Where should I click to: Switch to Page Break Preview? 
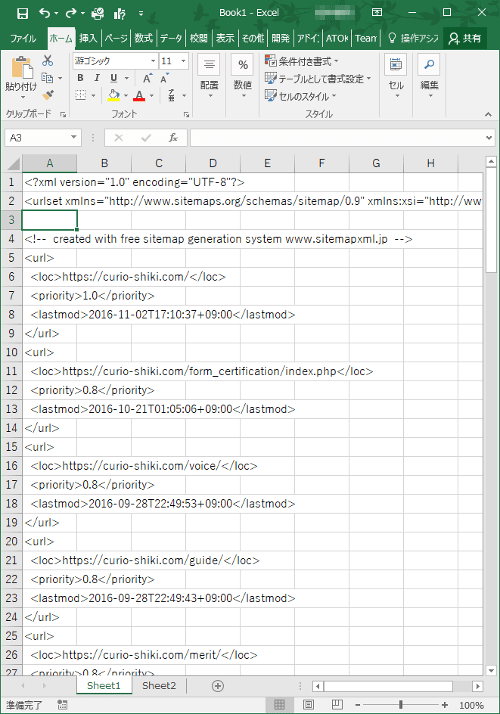point(337,705)
